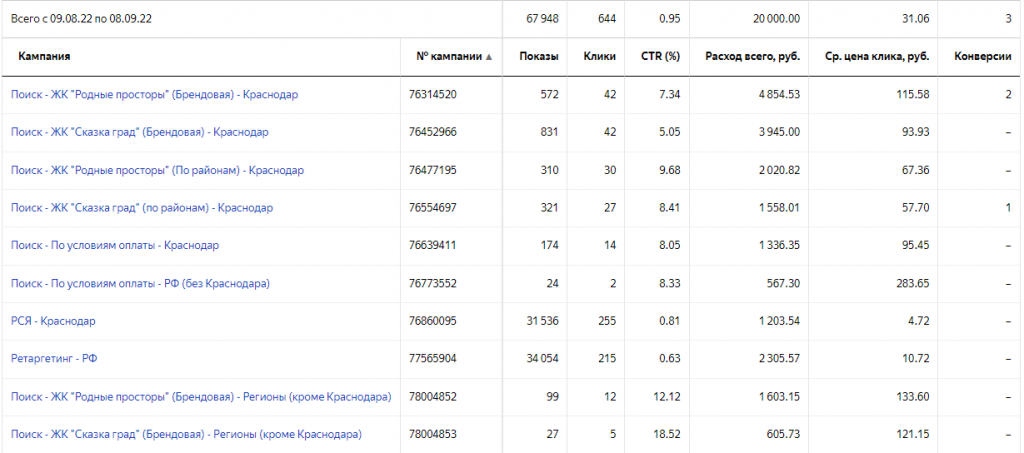Sort by CTR (%) column header
This screenshot has width=1024, height=453.
[661, 56]
